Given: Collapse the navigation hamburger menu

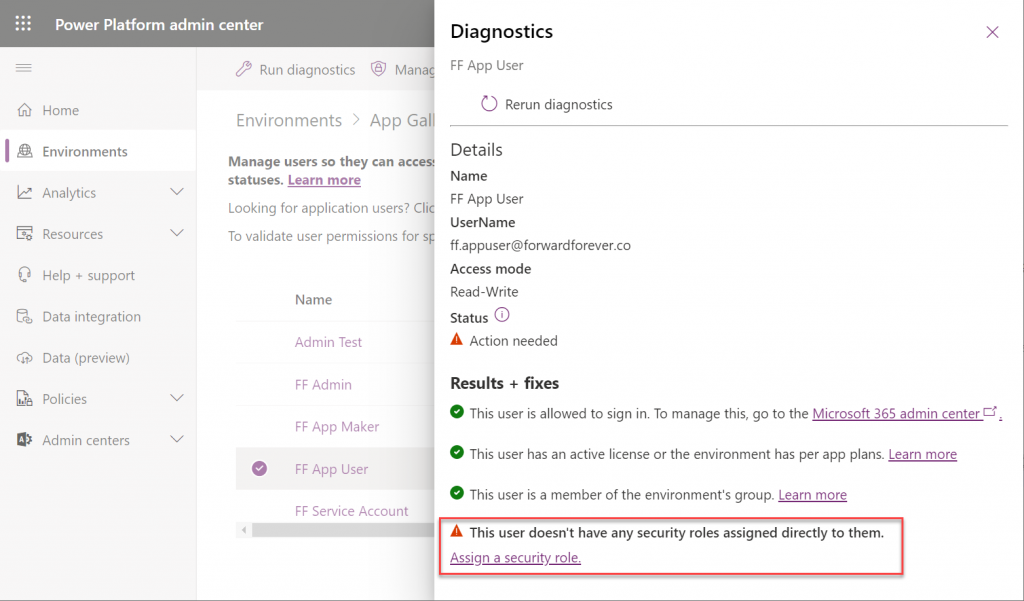Looking at the screenshot, I should coord(24,68).
